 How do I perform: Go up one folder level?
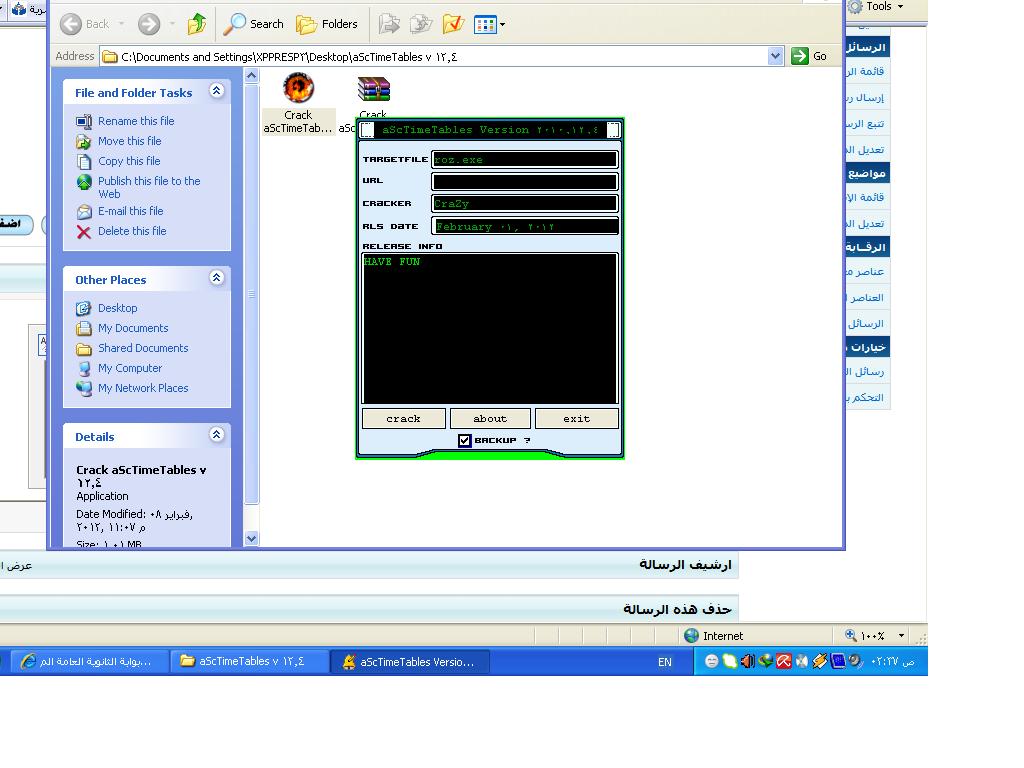click(x=197, y=24)
